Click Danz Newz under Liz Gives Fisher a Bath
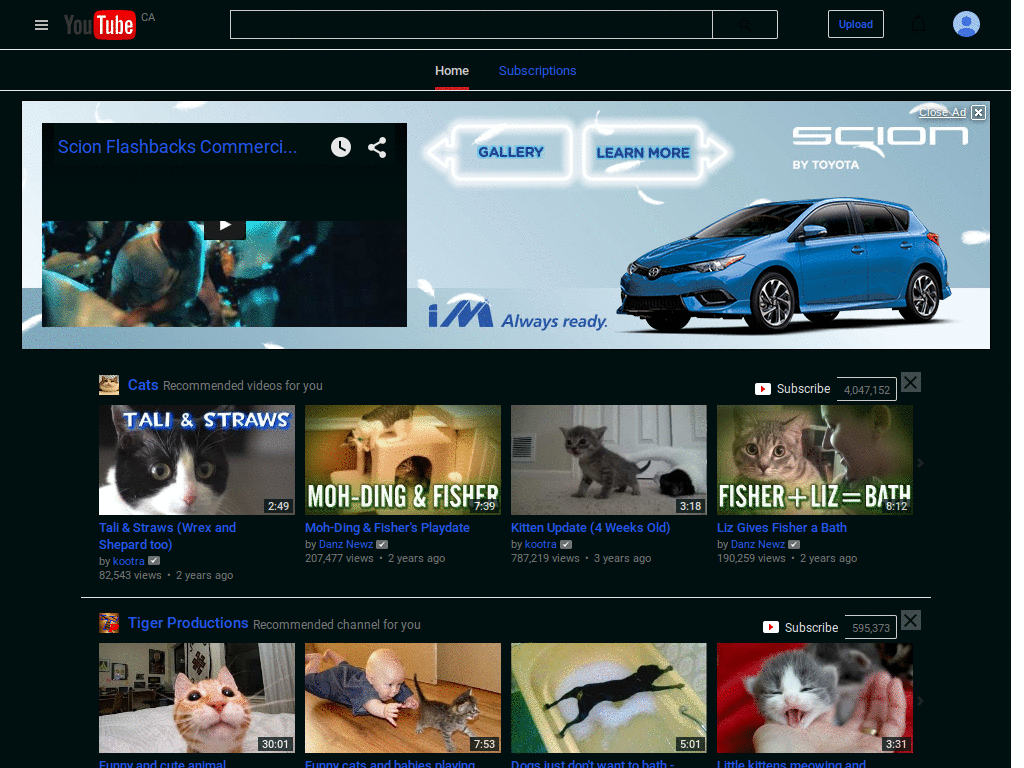The width and height of the screenshot is (1024, 768). [x=758, y=544]
